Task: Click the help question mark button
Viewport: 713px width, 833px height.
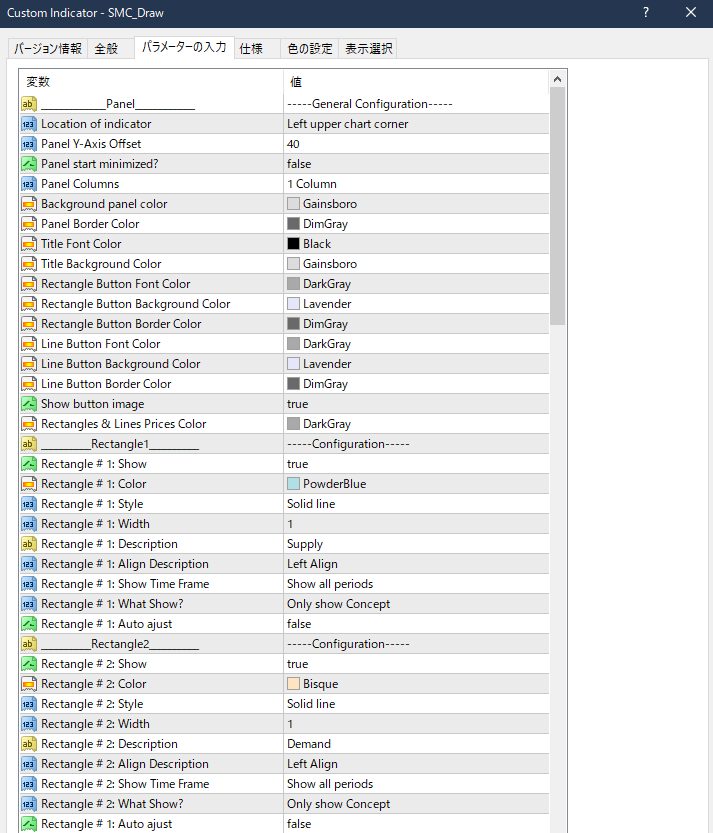Action: 646,12
